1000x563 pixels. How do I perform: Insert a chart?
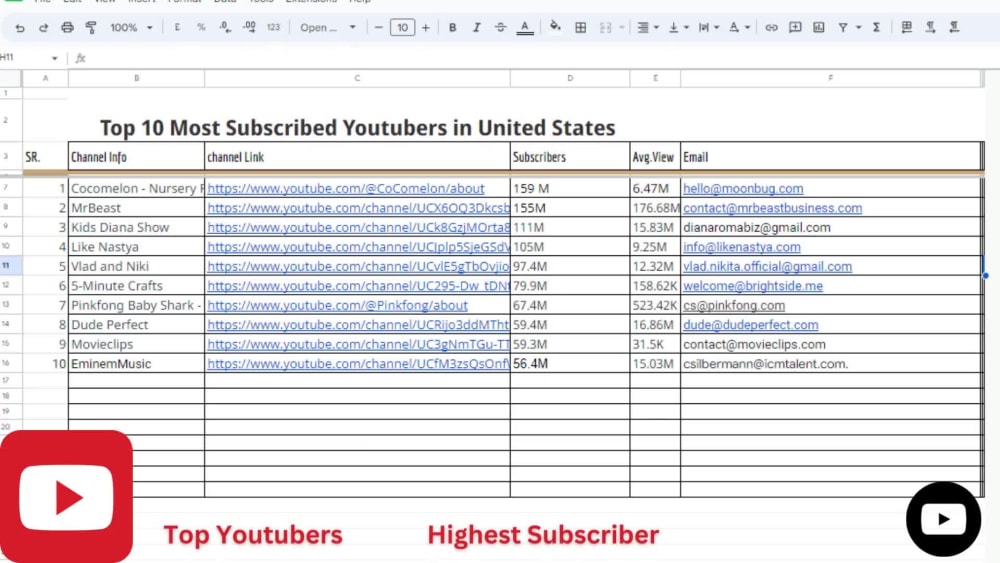point(819,27)
